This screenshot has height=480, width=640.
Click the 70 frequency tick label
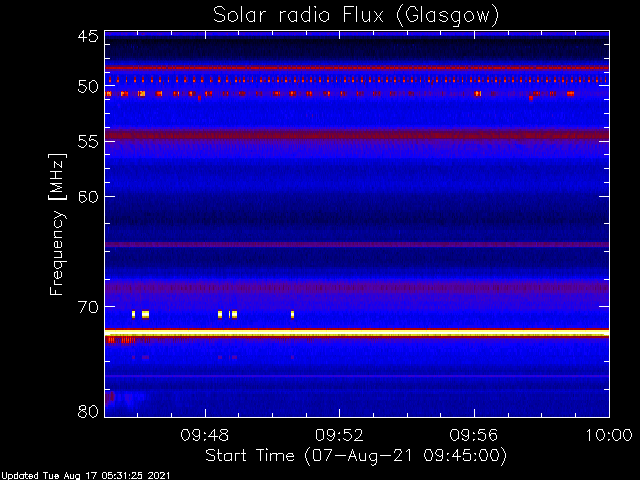88,307
